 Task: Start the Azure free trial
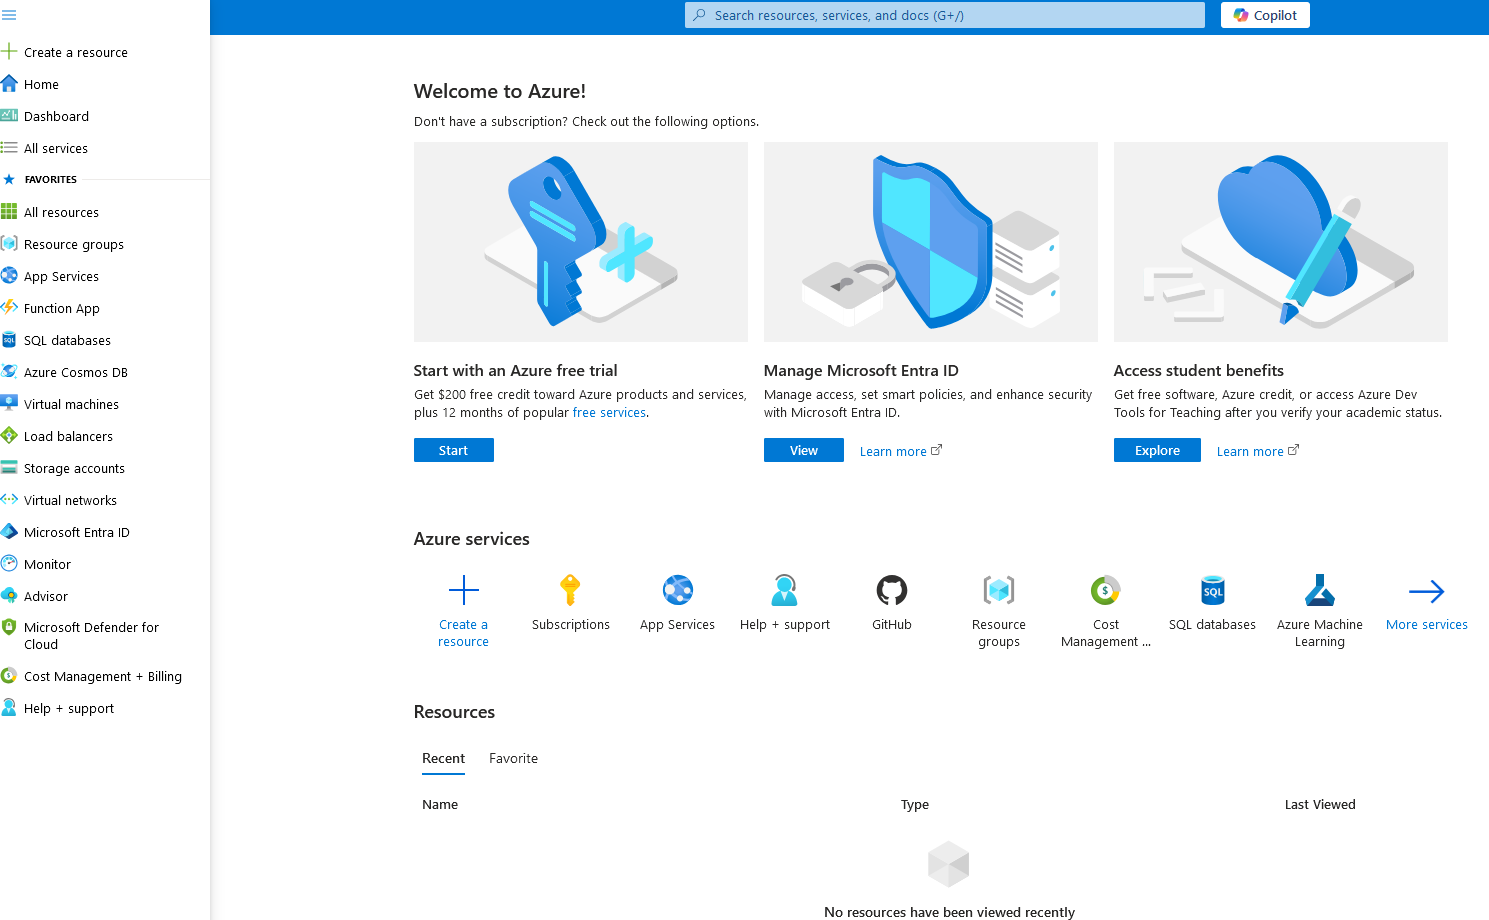click(x=453, y=450)
